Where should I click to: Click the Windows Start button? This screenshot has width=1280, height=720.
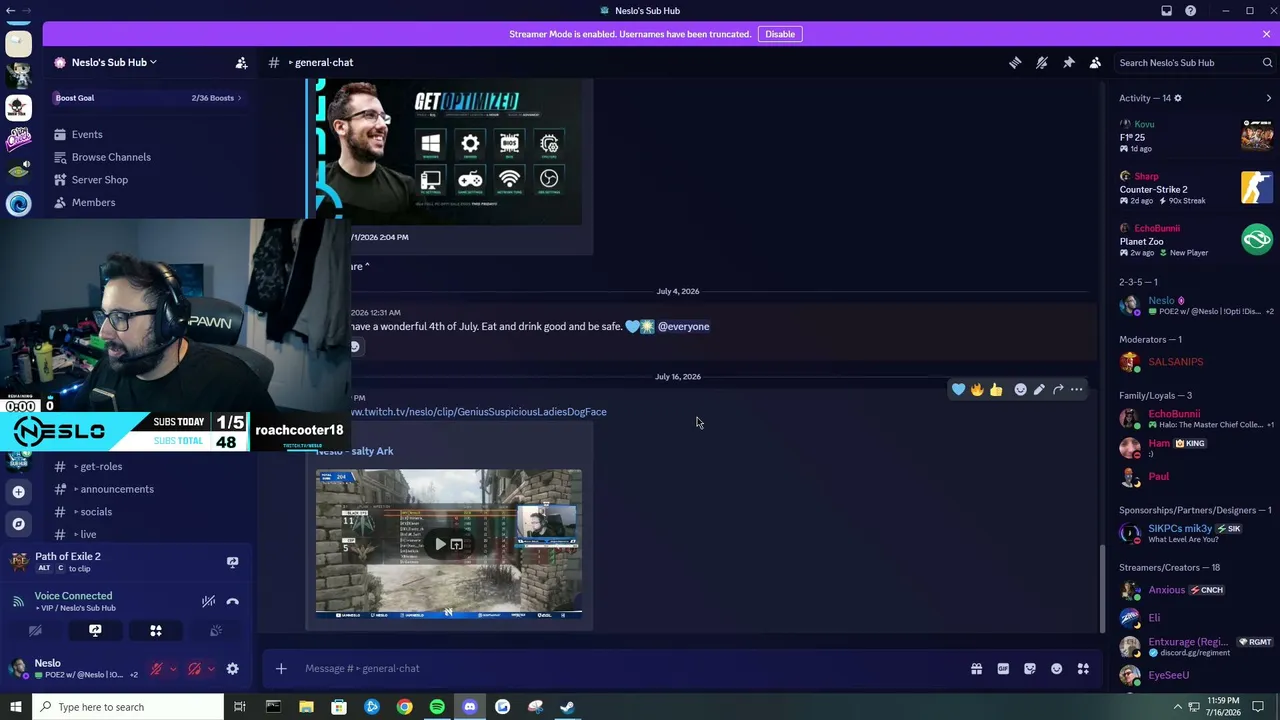(15, 707)
